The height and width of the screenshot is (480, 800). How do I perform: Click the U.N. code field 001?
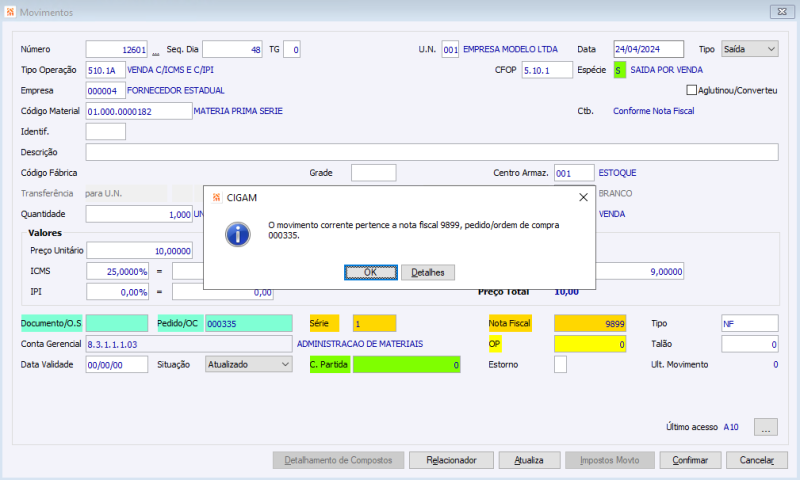450,49
